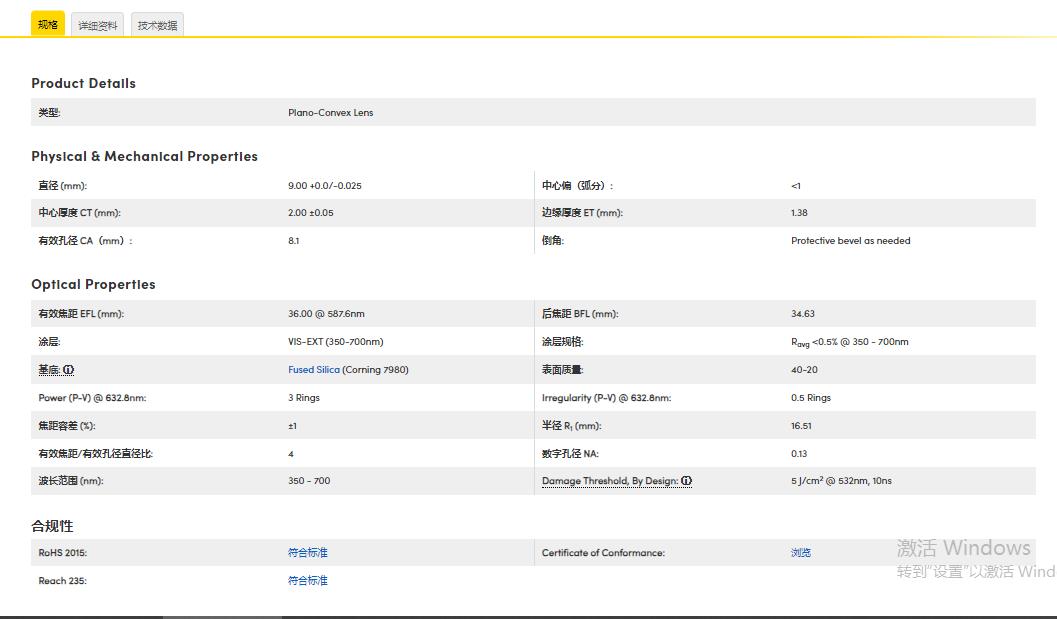Image resolution: width=1057 pixels, height=619 pixels.
Task: Select the 技术数据 tab
Action: coord(157,25)
